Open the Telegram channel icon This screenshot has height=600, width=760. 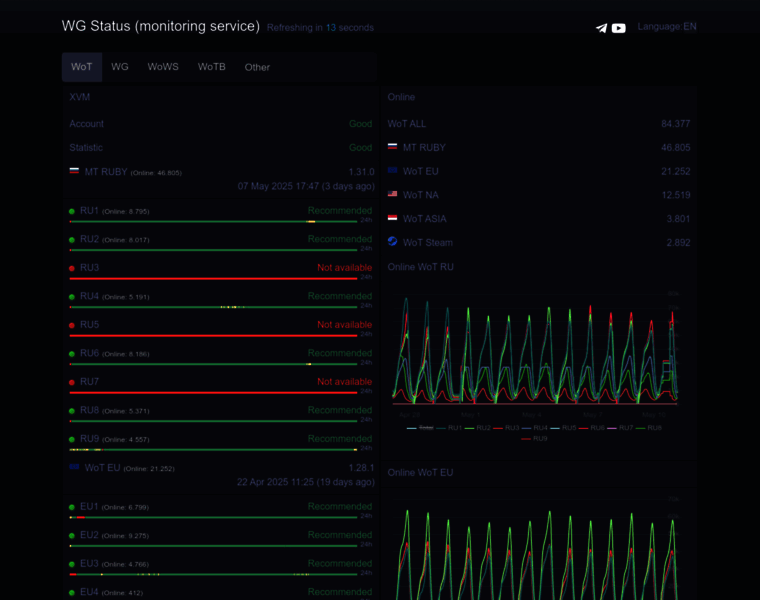tap(601, 28)
